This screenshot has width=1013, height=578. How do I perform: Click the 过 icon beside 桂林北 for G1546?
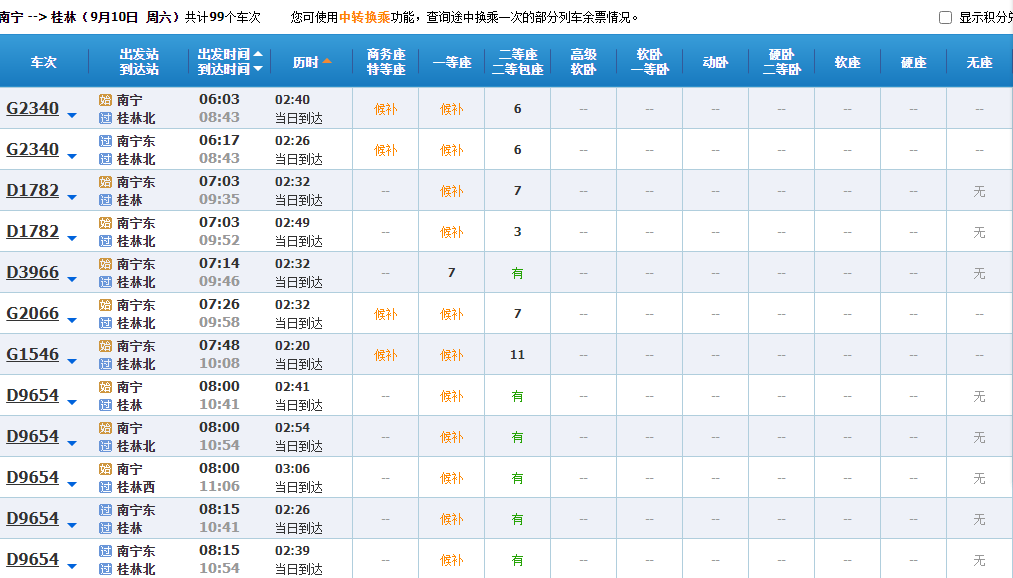(x=105, y=364)
